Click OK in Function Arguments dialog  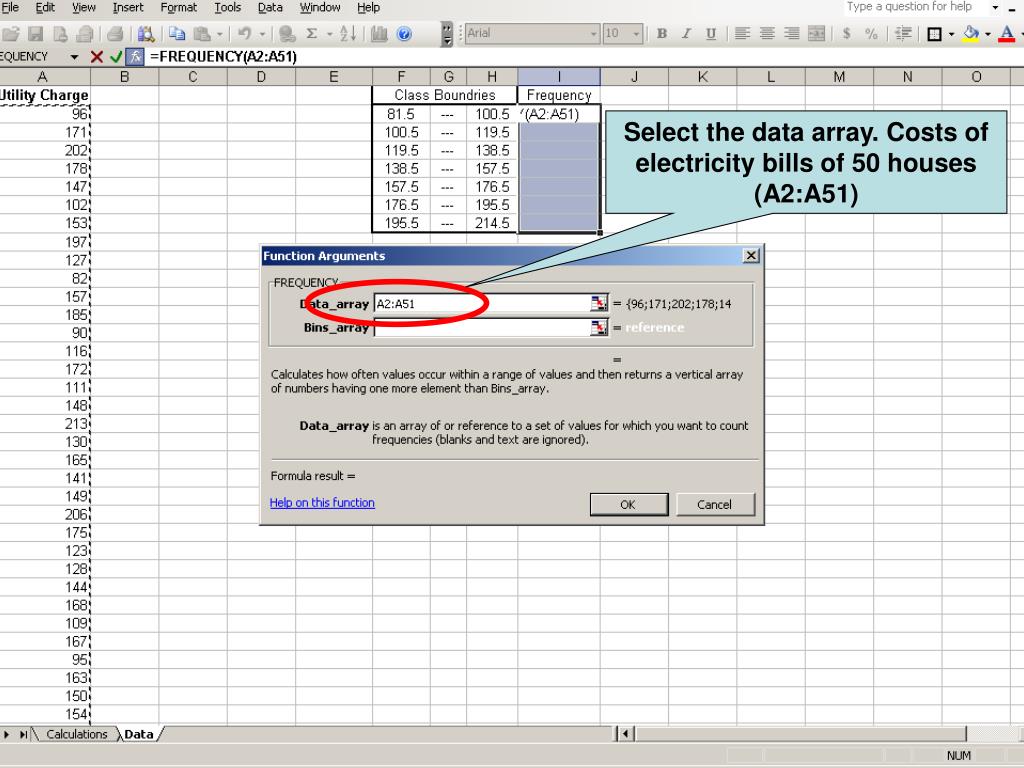[627, 504]
